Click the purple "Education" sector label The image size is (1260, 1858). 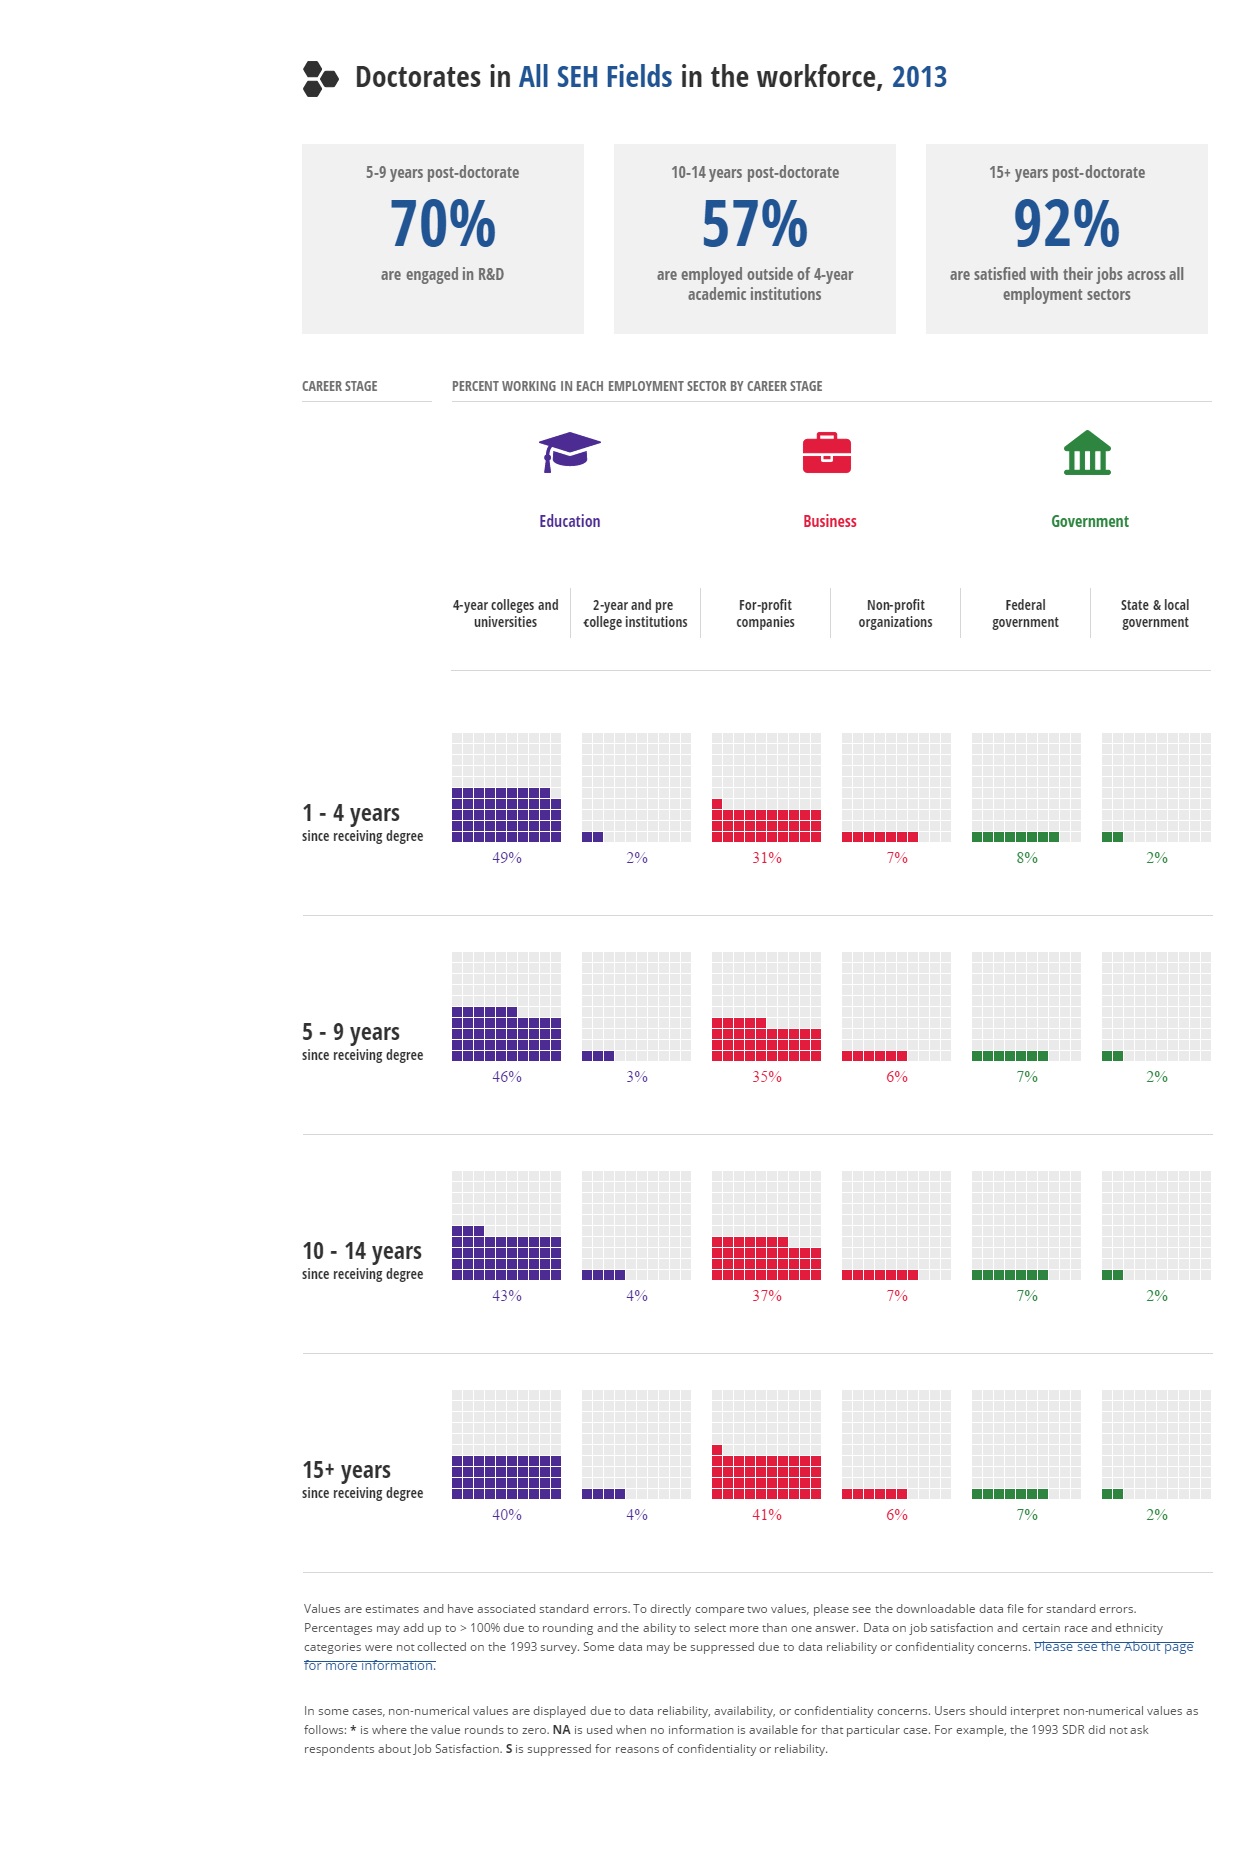pyautogui.click(x=569, y=521)
